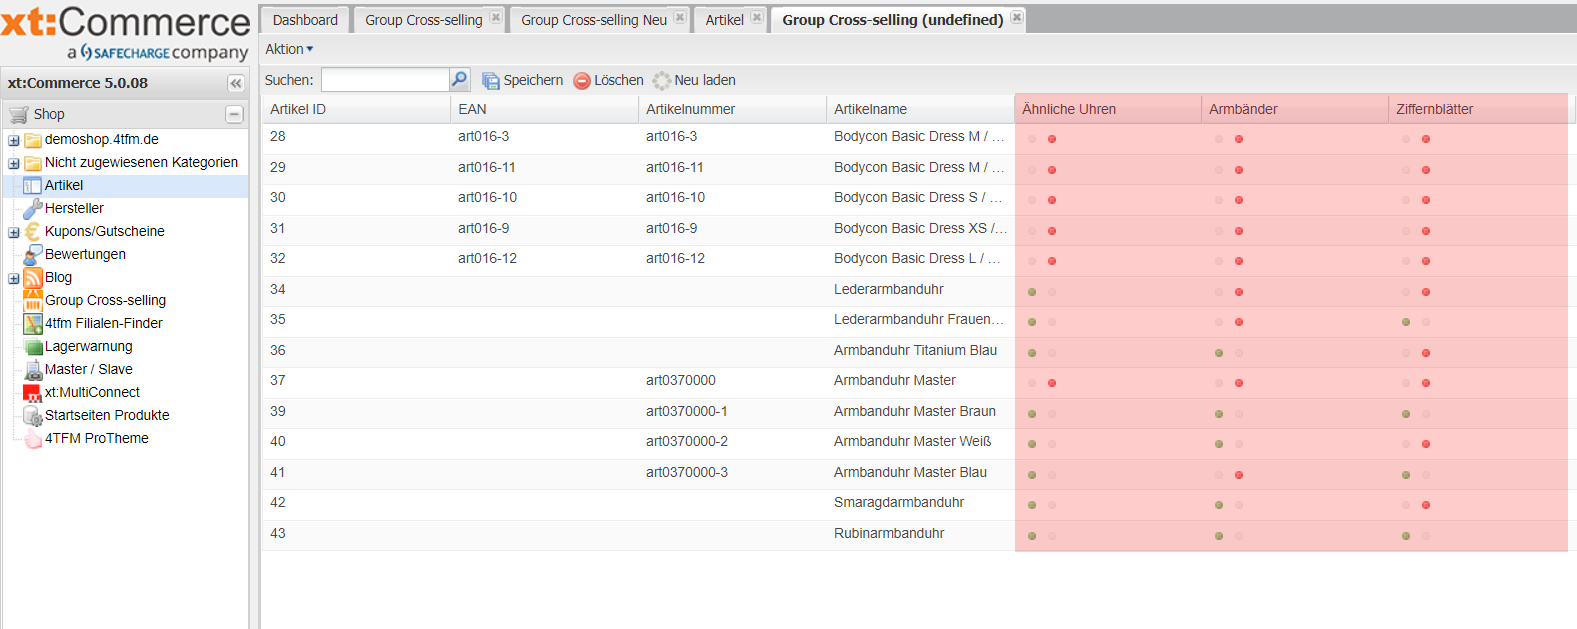Image resolution: width=1577 pixels, height=629 pixels.
Task: Click the Speichern save icon
Action: tap(490, 81)
